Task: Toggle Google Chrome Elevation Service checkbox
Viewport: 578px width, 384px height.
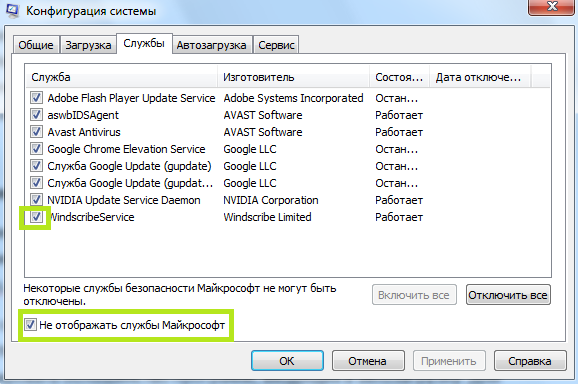Action: (36, 149)
